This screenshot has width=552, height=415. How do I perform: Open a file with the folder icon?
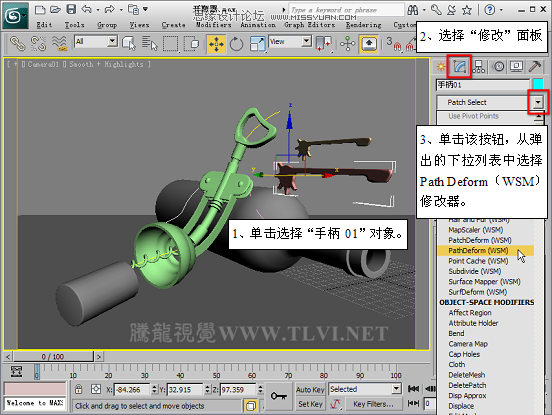[55, 10]
